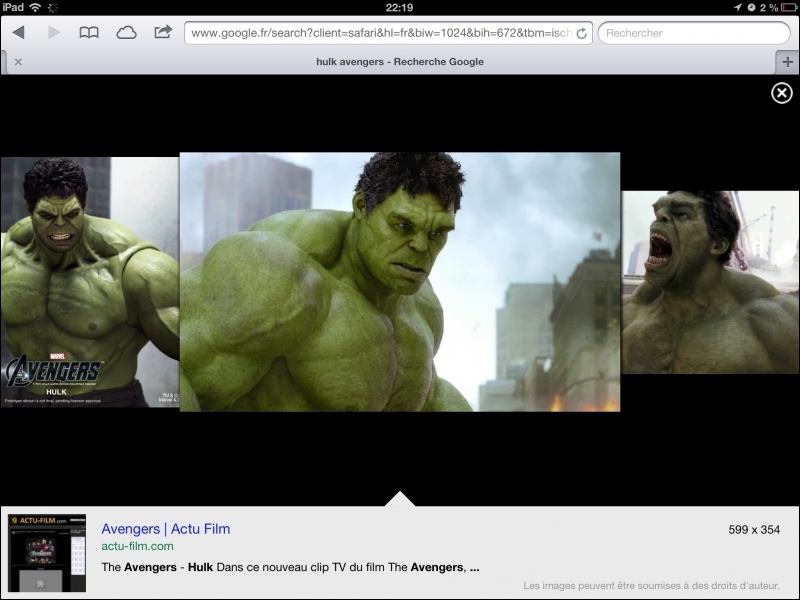
Task: Tap the Rechercher search field
Action: coord(694,33)
